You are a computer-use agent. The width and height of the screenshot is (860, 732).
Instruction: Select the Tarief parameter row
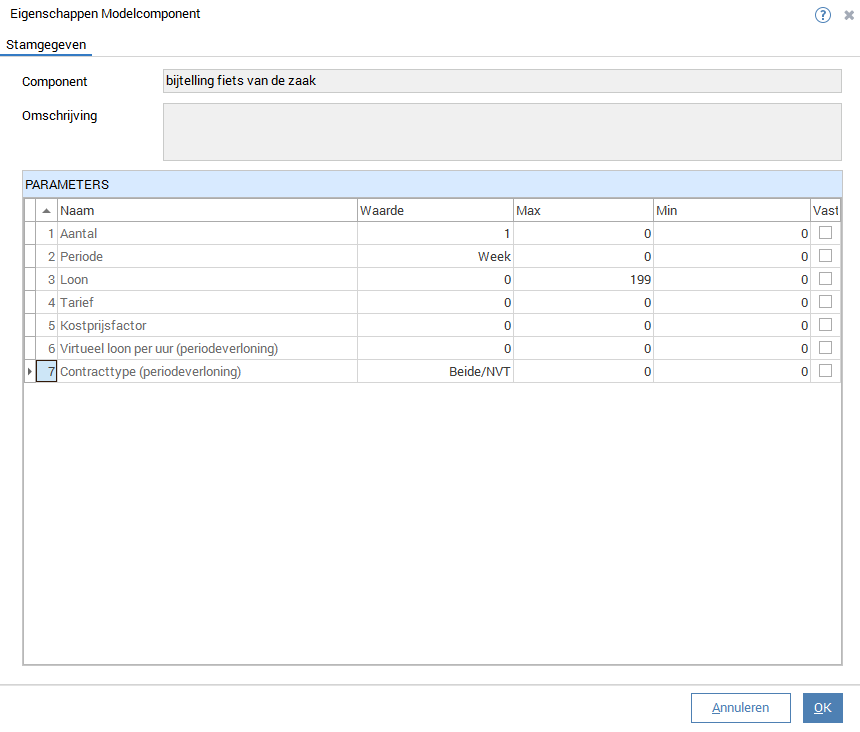pyautogui.click(x=207, y=303)
